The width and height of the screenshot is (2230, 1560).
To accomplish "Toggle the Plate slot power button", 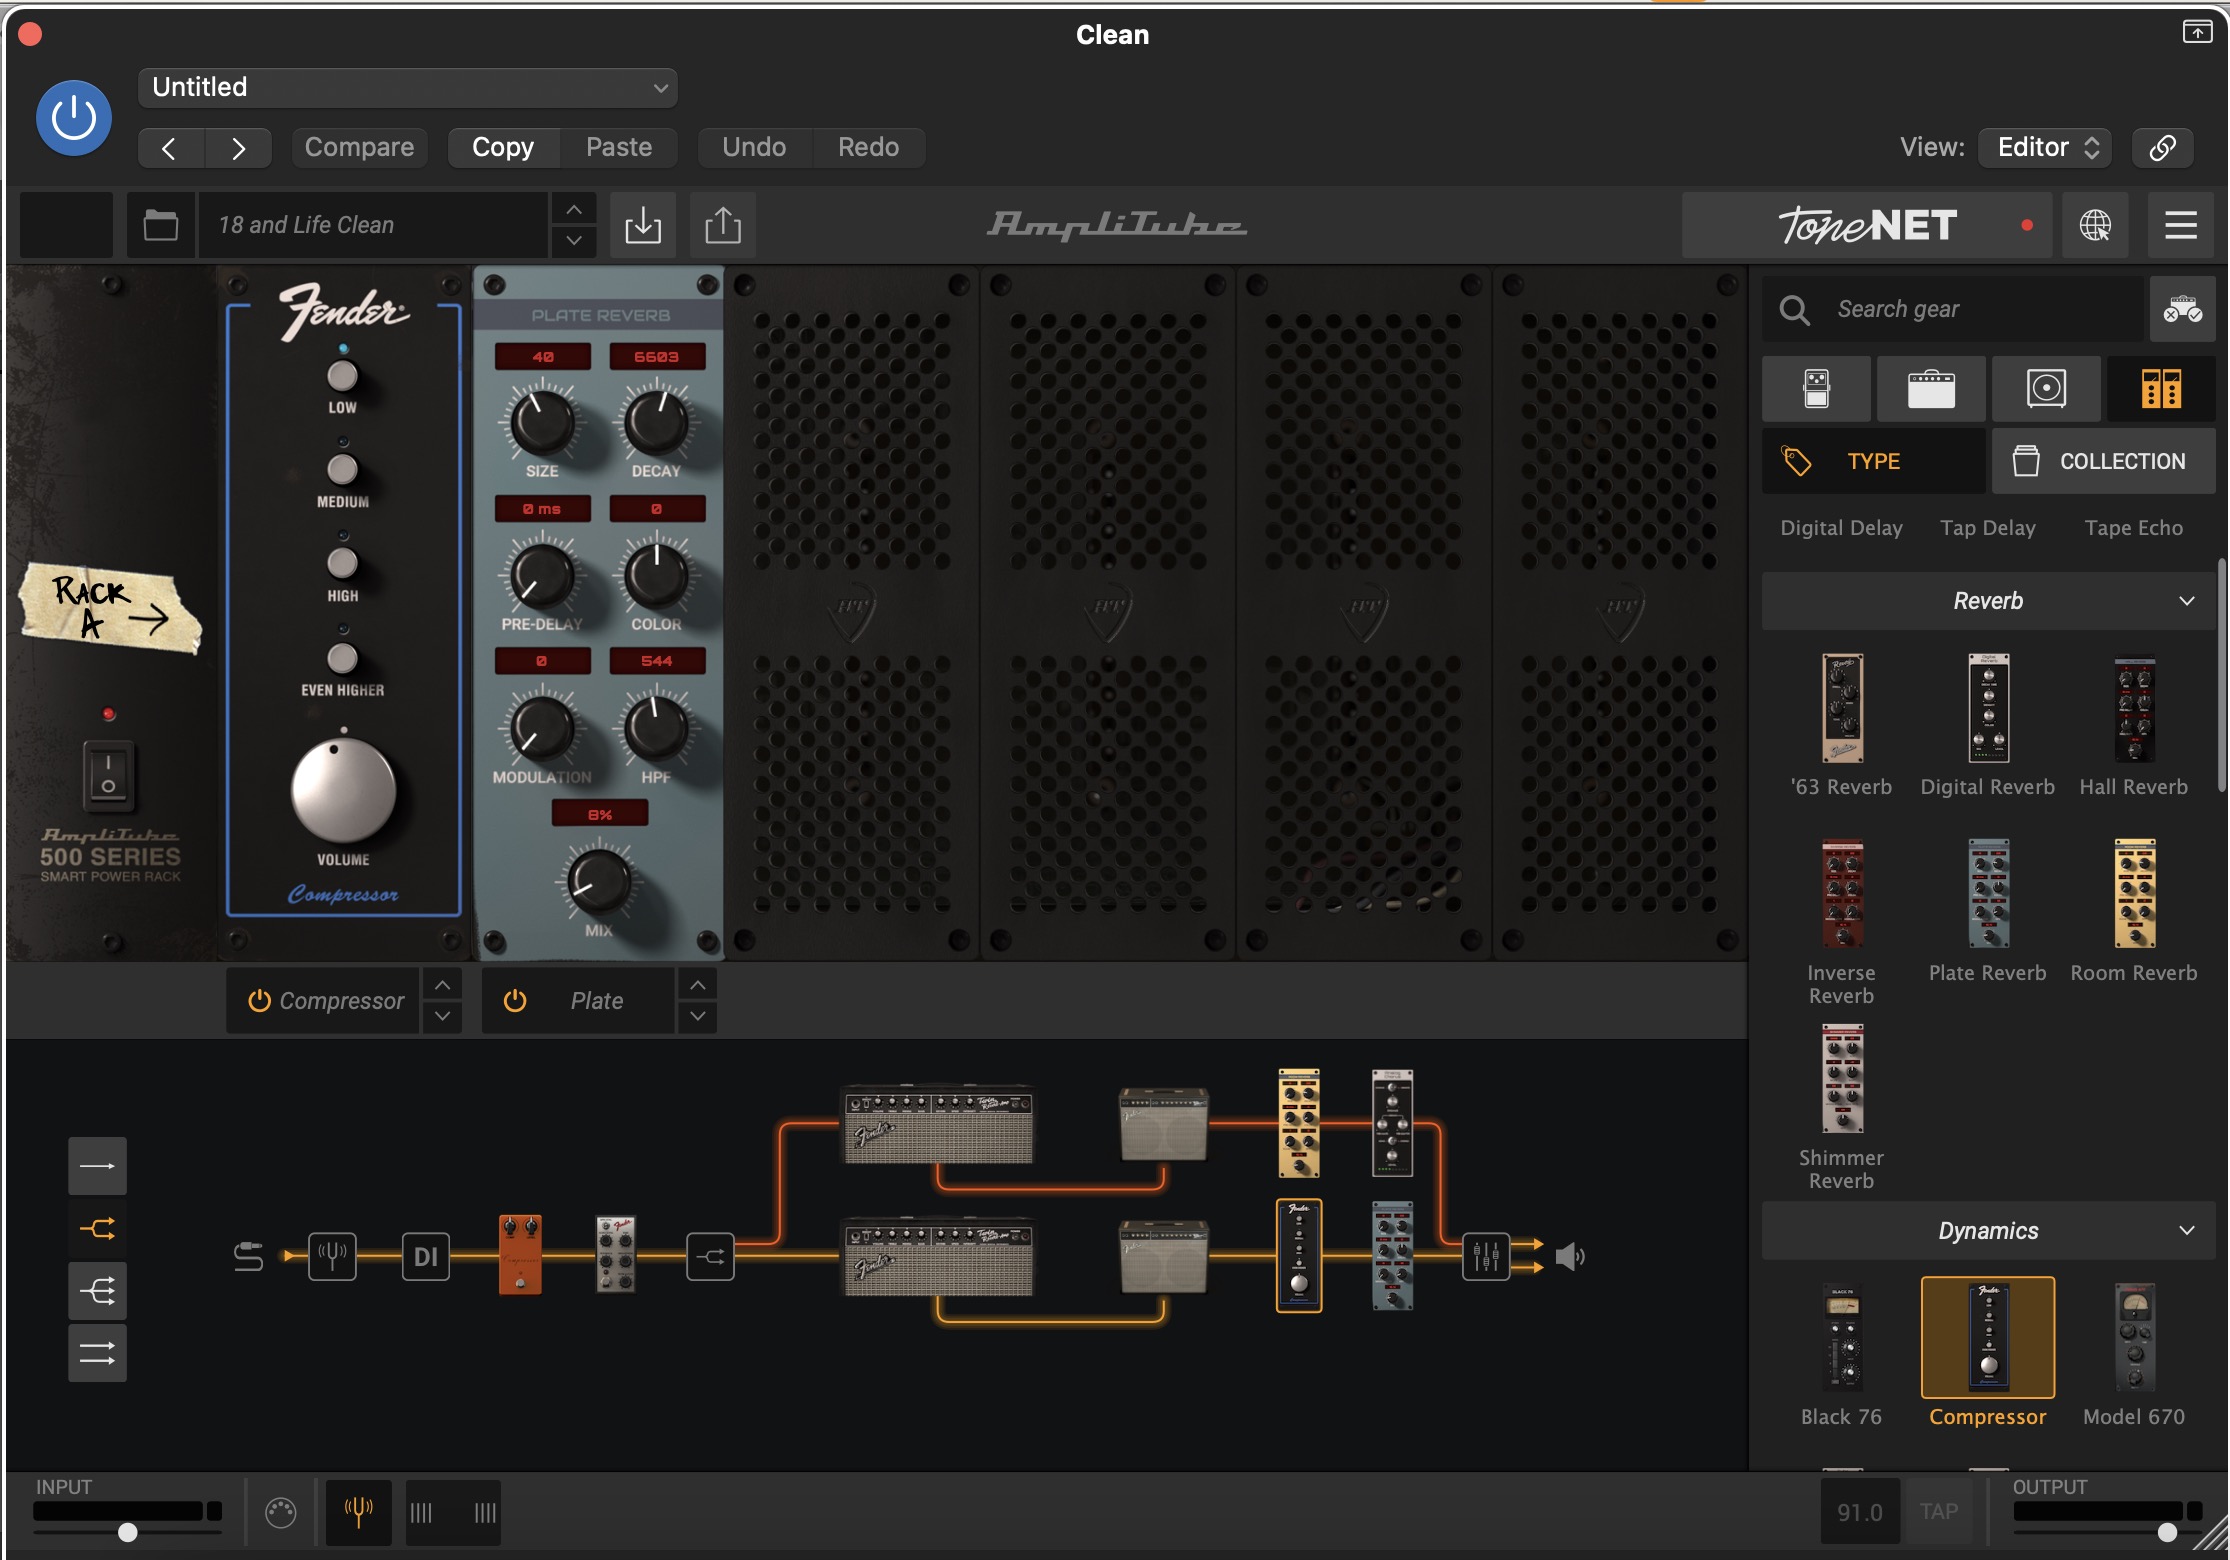I will coord(515,1001).
